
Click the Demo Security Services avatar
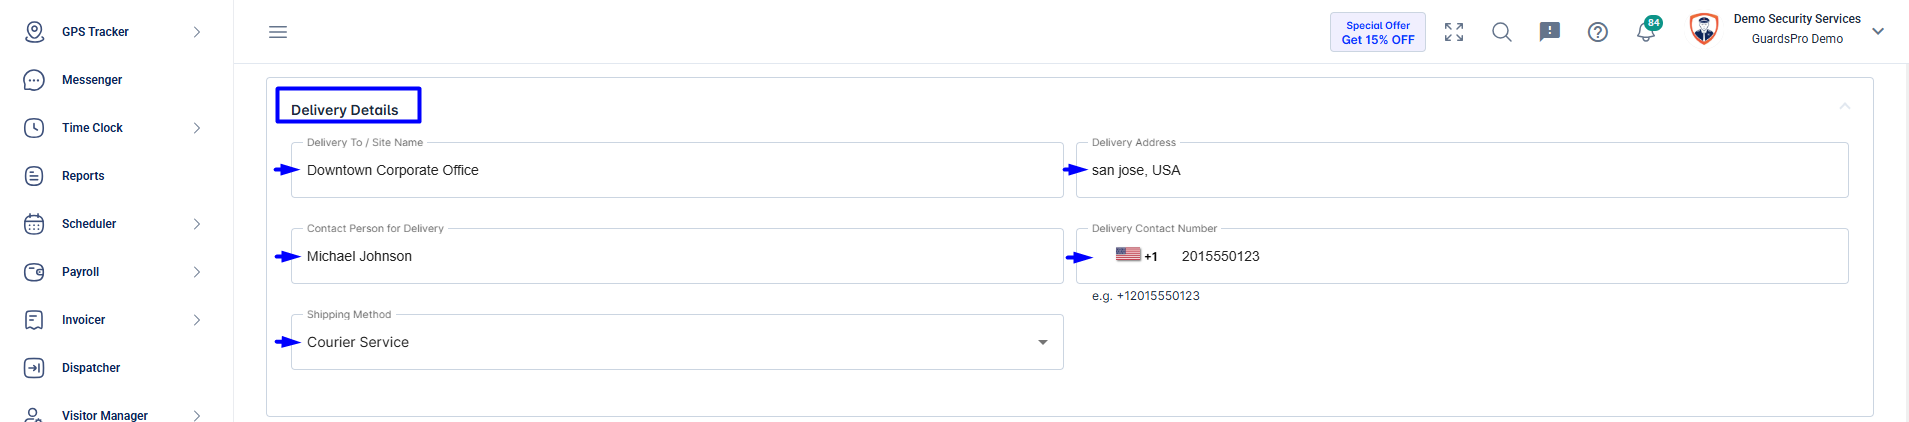coord(1704,30)
